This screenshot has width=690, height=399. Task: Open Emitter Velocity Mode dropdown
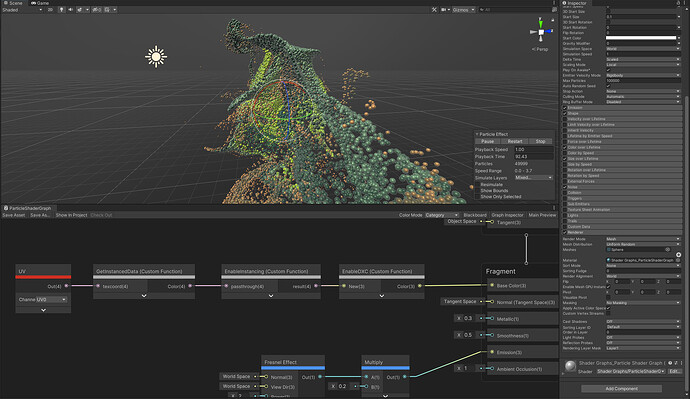click(643, 75)
